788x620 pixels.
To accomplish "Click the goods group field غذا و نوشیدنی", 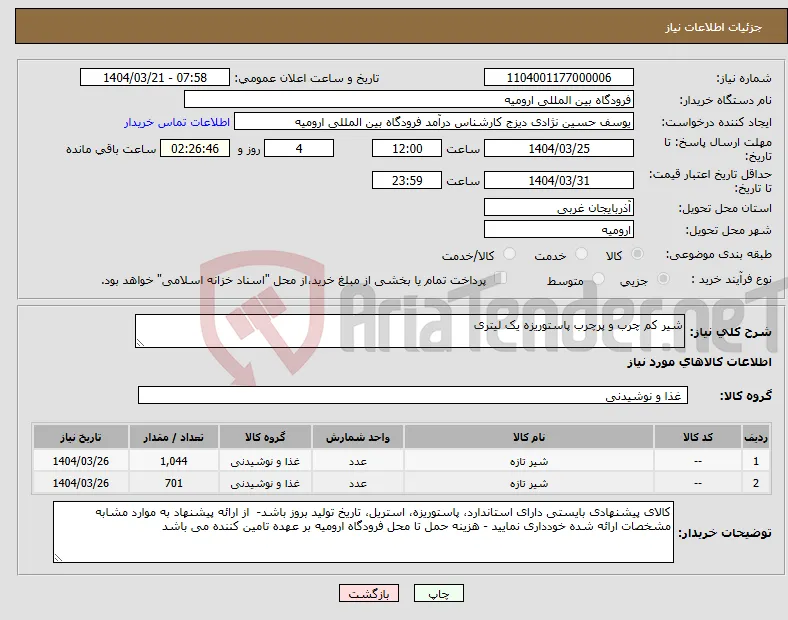I will click(x=413, y=395).
